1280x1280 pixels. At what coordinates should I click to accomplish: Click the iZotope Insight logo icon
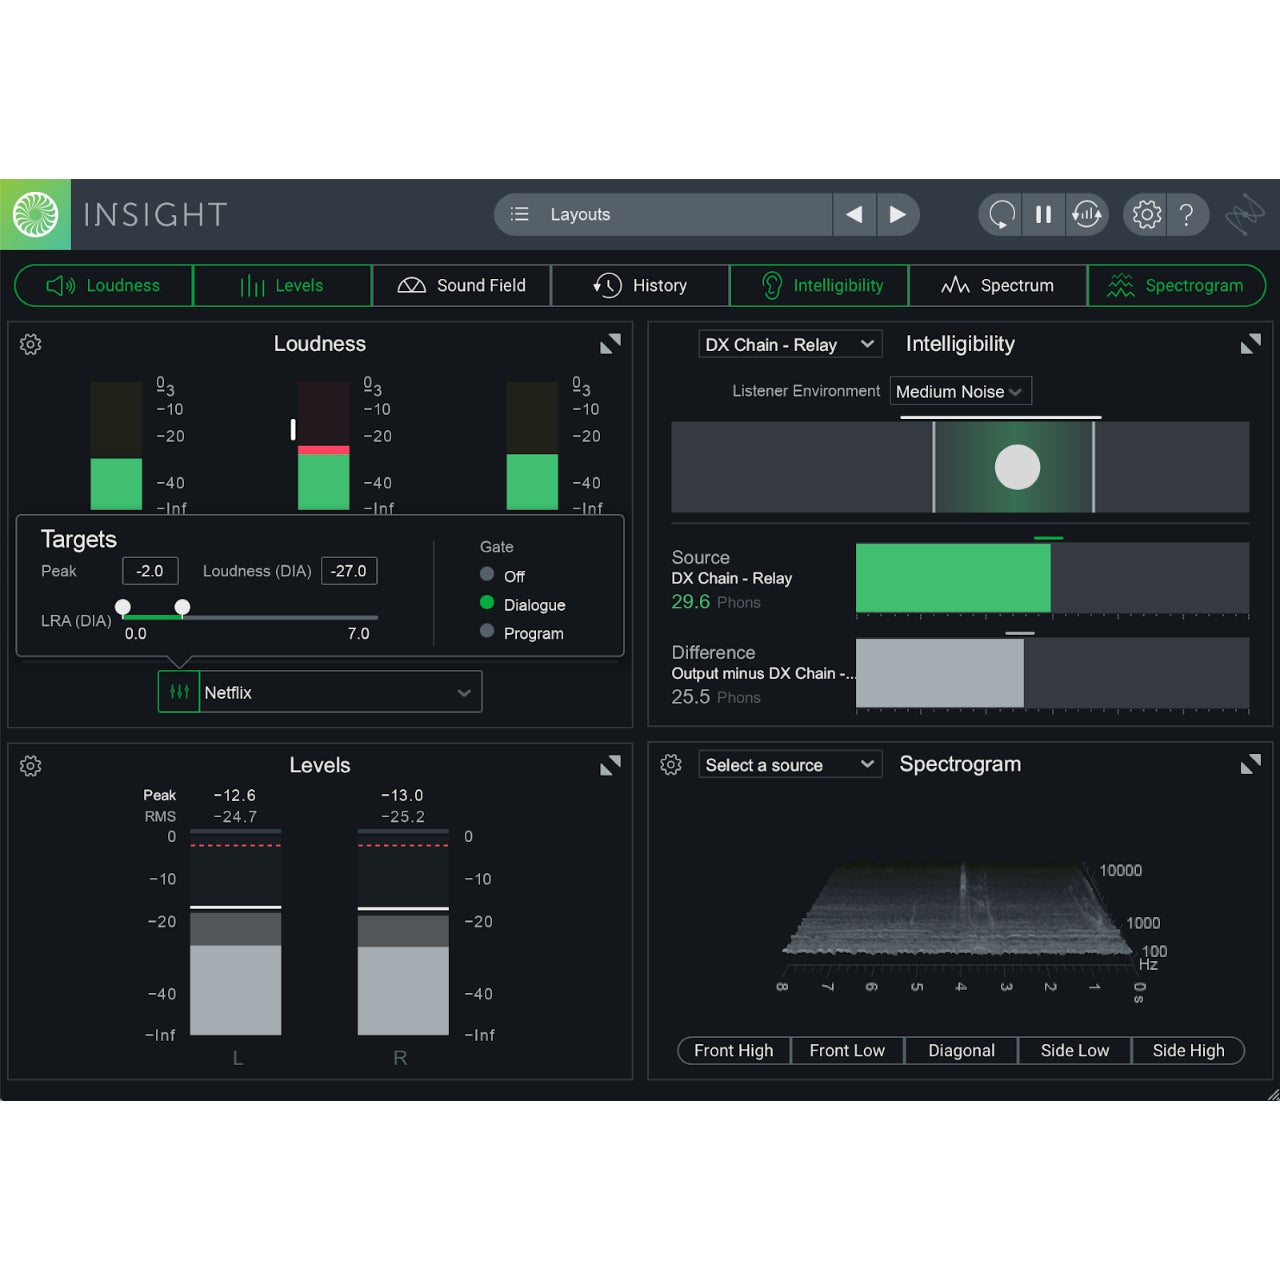click(35, 214)
